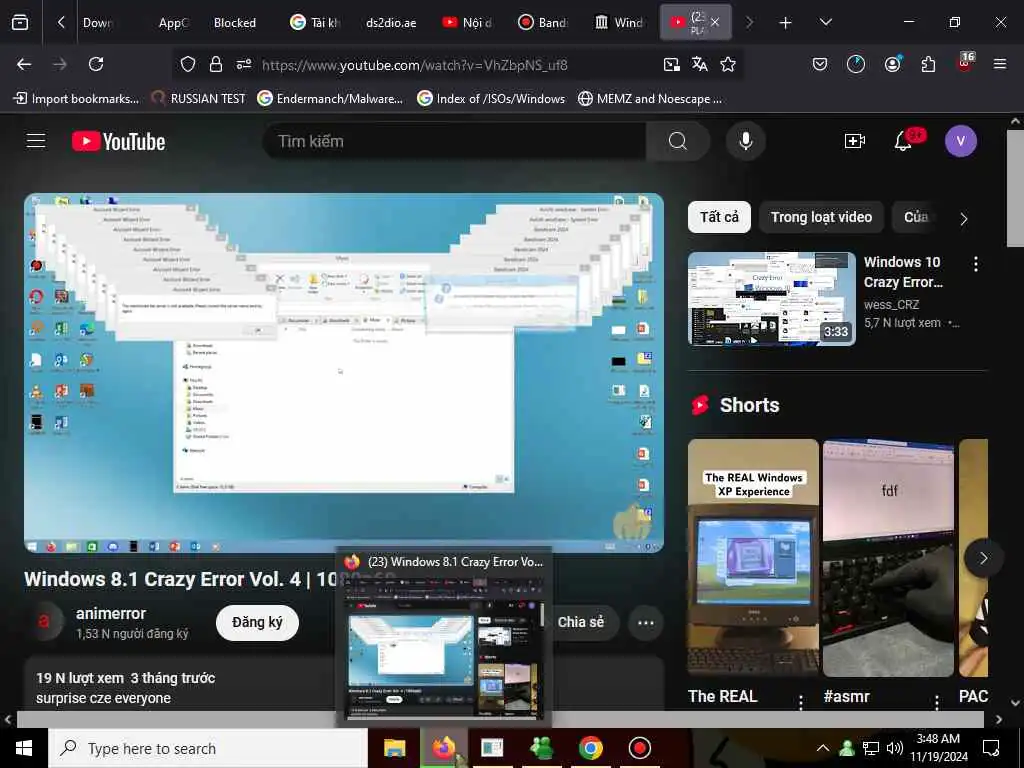Expand the list all tabs dropdown
This screenshot has width=1024, height=768.
825,22
